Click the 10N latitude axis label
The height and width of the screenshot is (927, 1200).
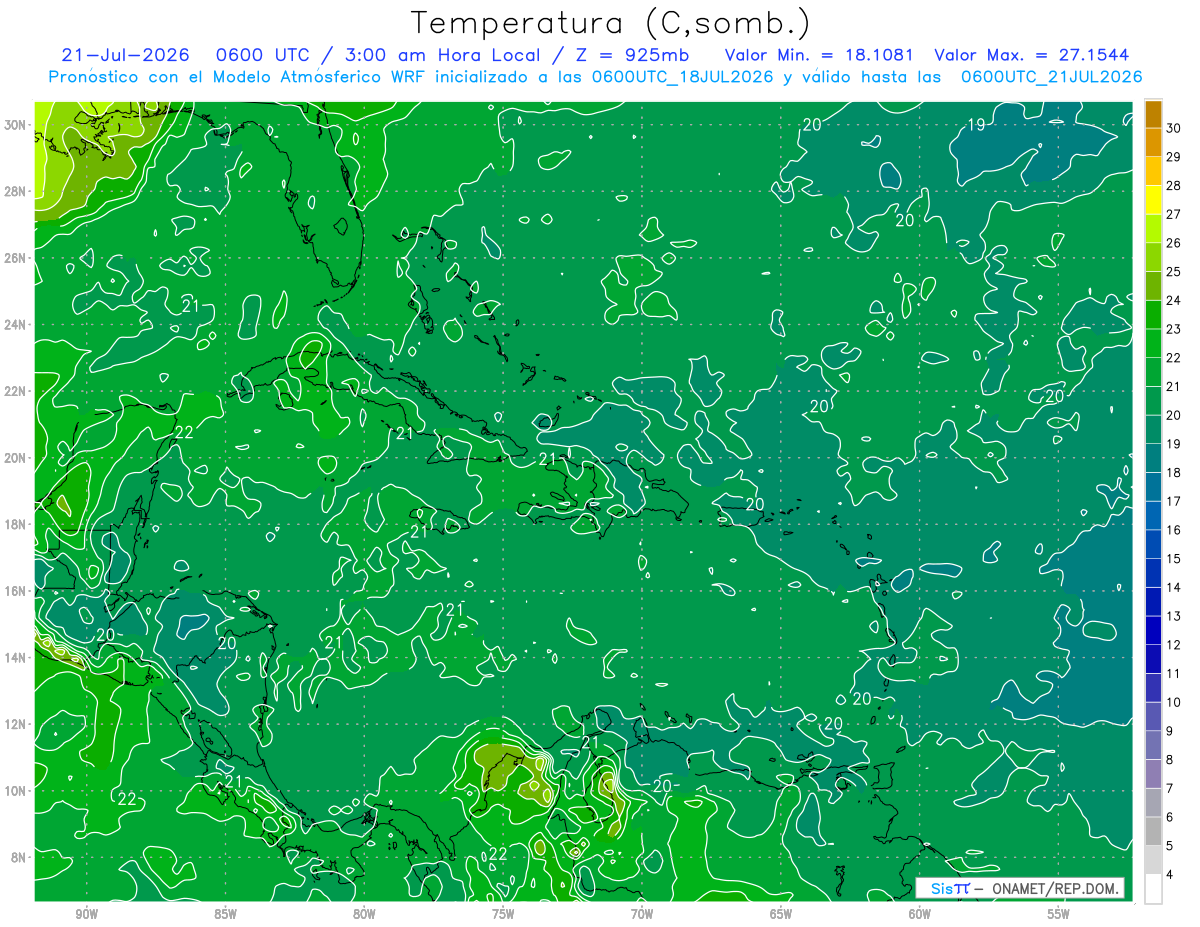click(14, 790)
